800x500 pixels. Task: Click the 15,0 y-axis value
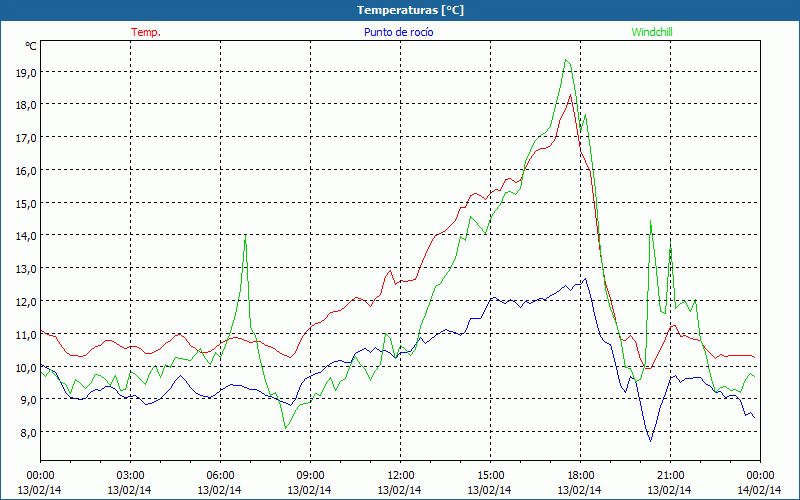[x=26, y=204]
